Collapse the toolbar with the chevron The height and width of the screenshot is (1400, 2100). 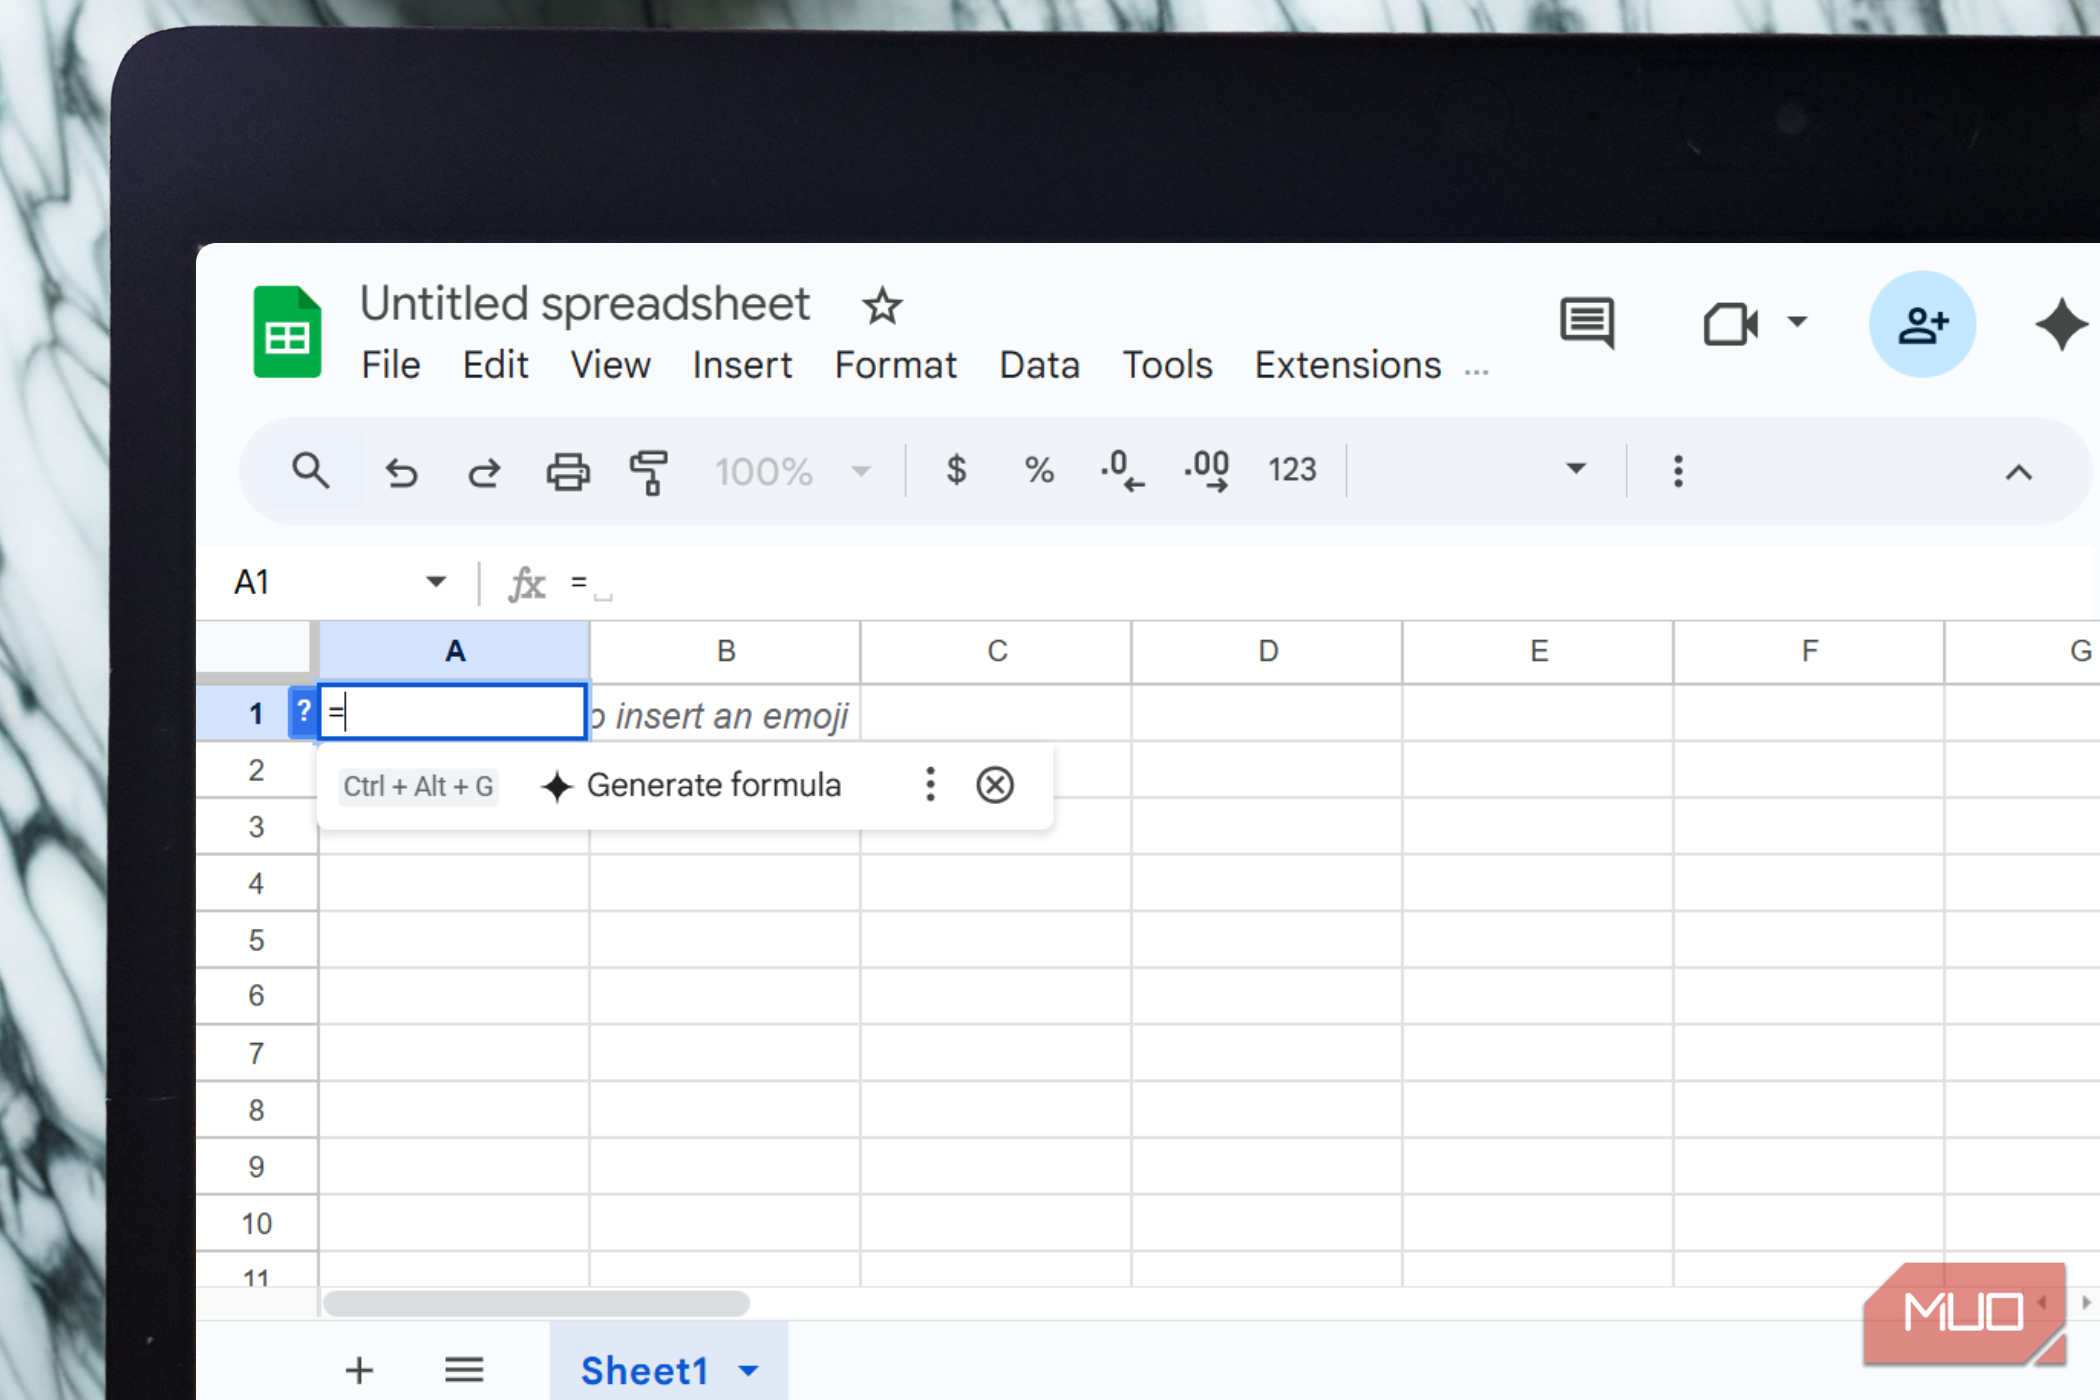coord(2019,471)
